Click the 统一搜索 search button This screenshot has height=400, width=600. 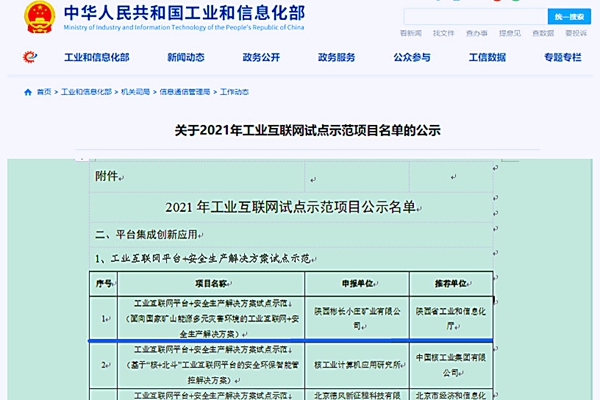tap(569, 17)
